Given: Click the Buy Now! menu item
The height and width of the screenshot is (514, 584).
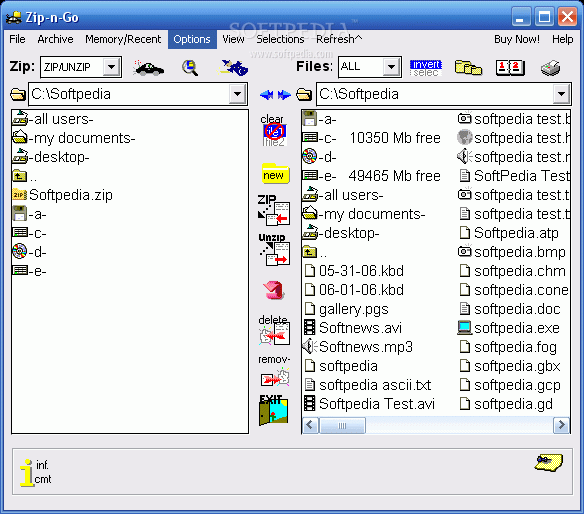Looking at the screenshot, I should pos(517,39).
